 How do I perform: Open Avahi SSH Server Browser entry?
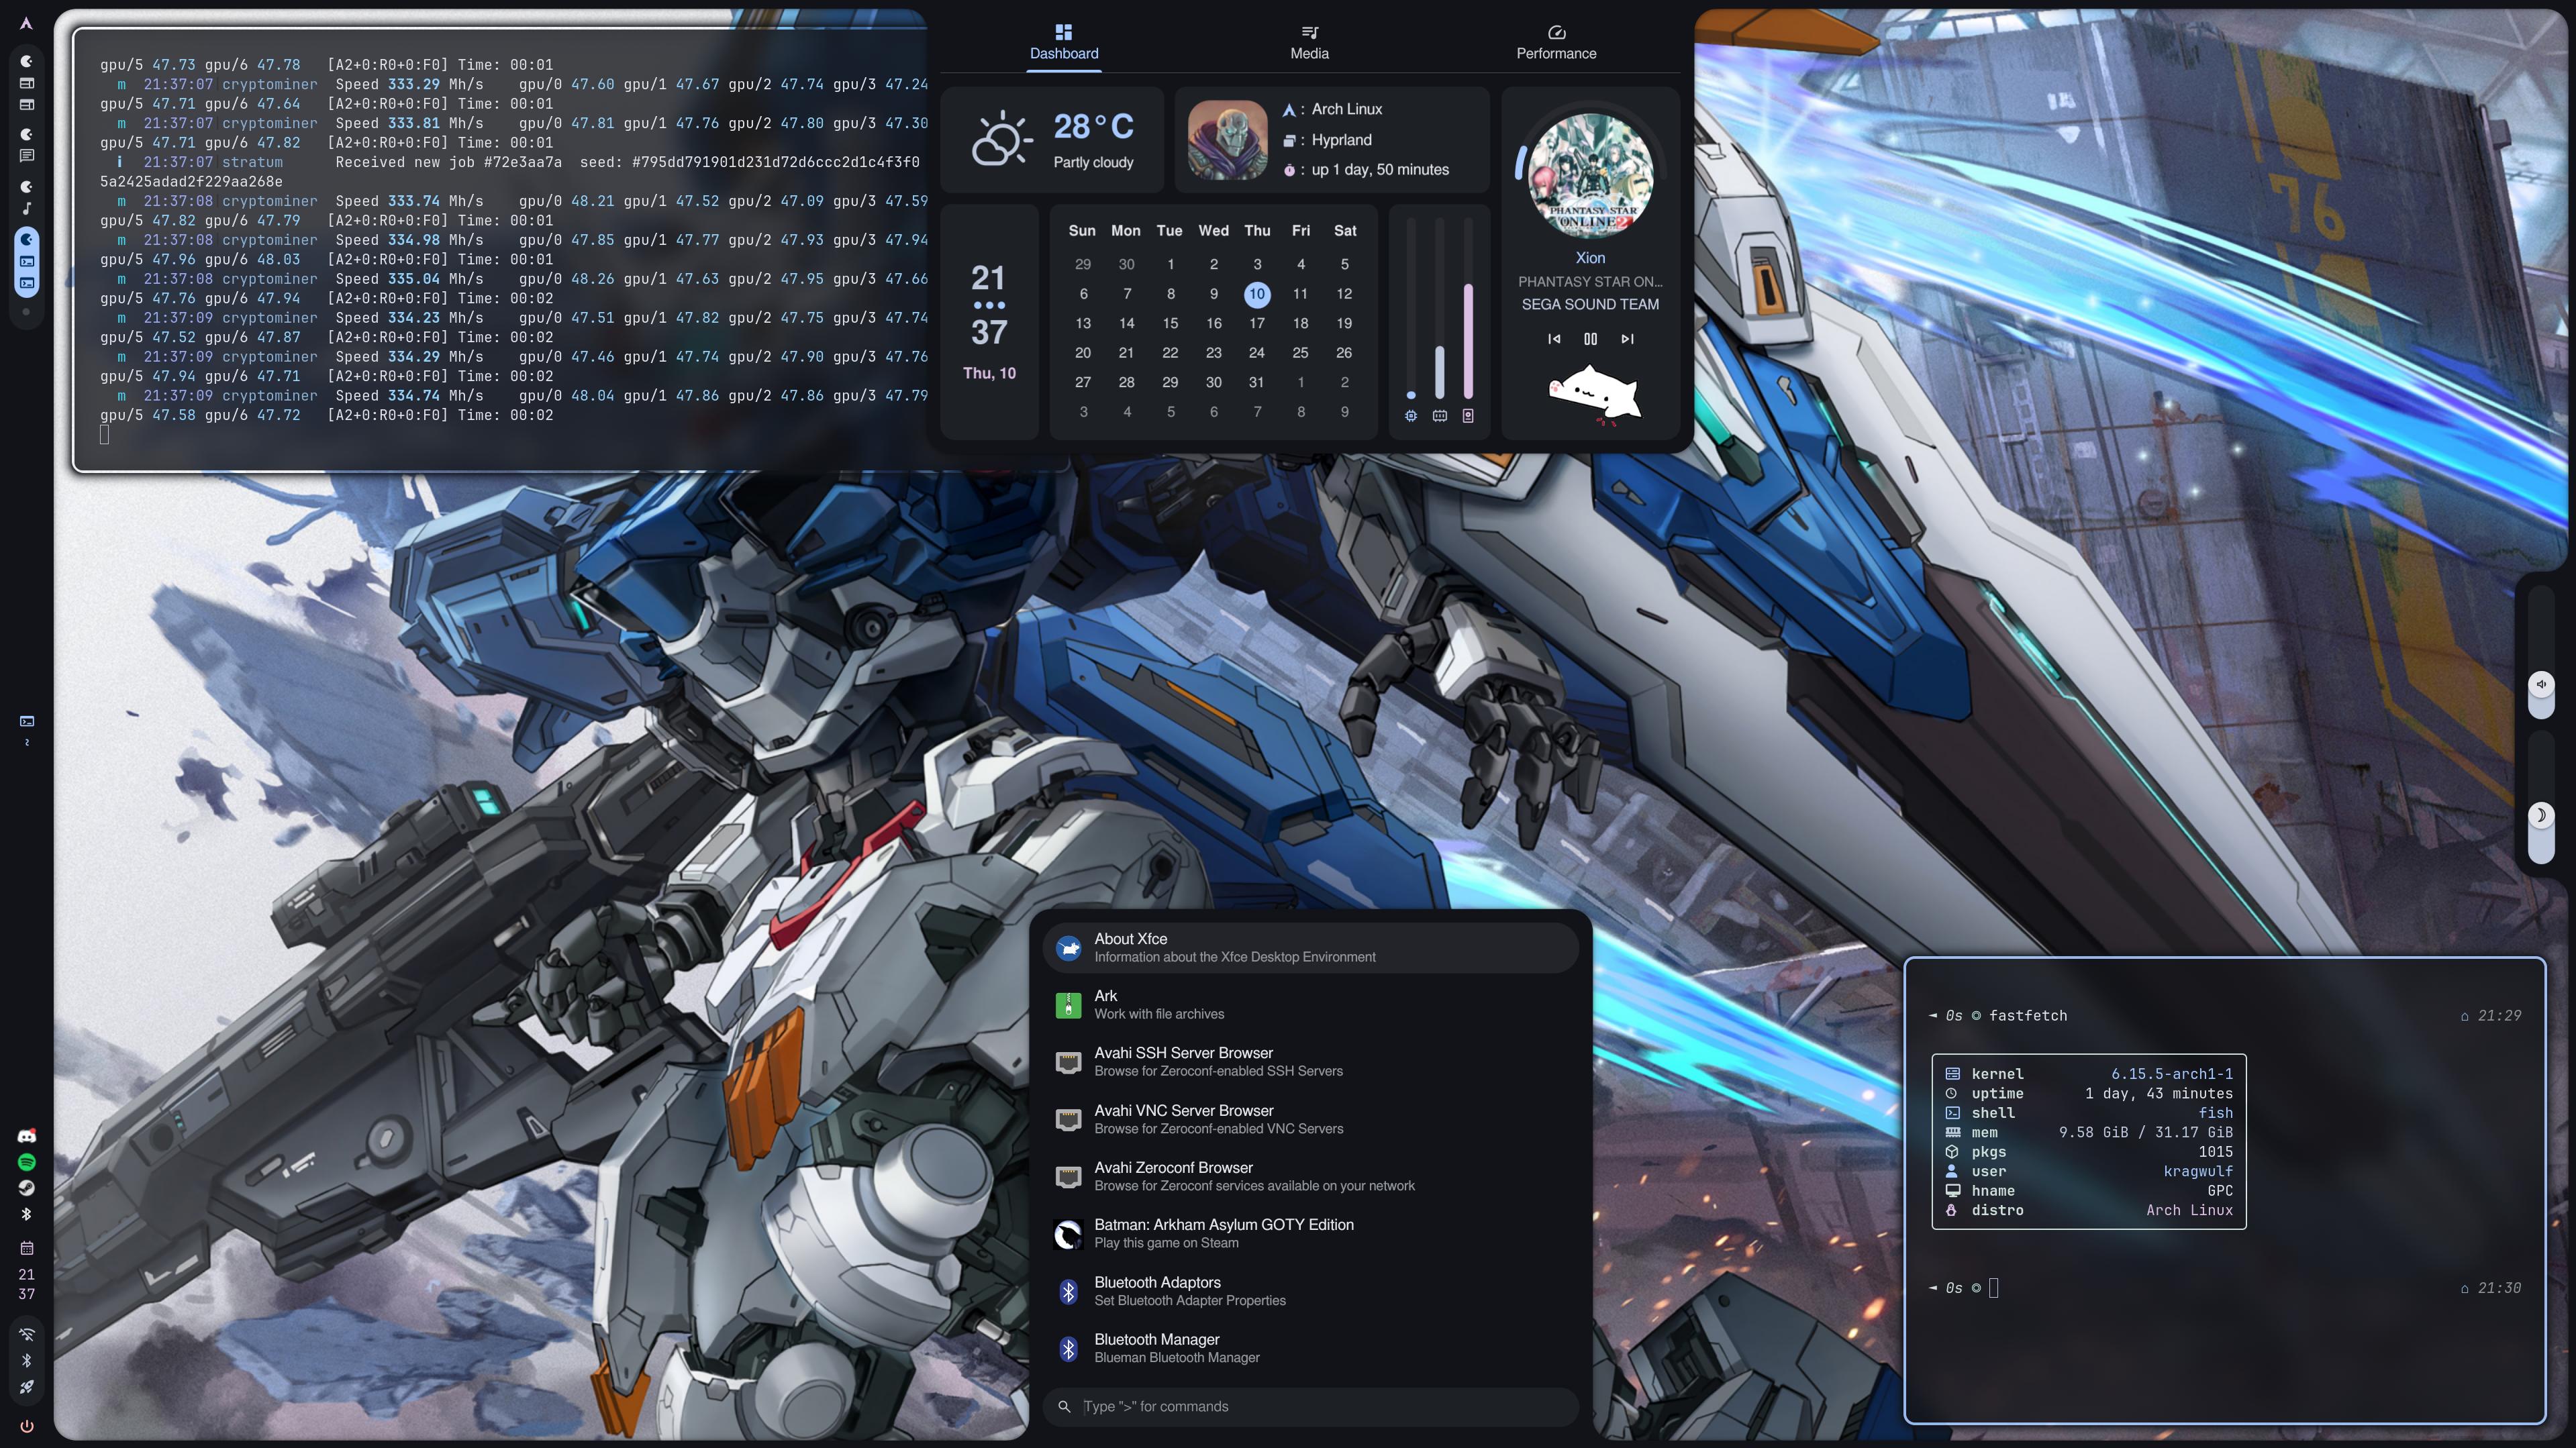pyautogui.click(x=1310, y=1061)
